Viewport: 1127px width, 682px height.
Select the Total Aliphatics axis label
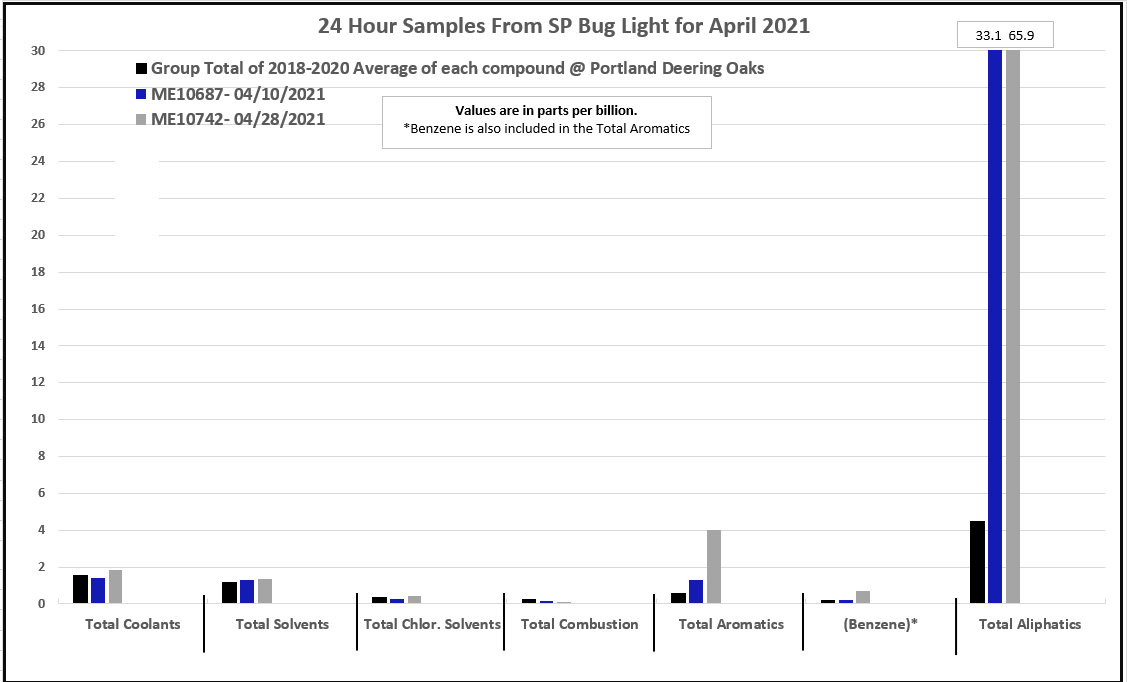pyautogui.click(x=1030, y=625)
